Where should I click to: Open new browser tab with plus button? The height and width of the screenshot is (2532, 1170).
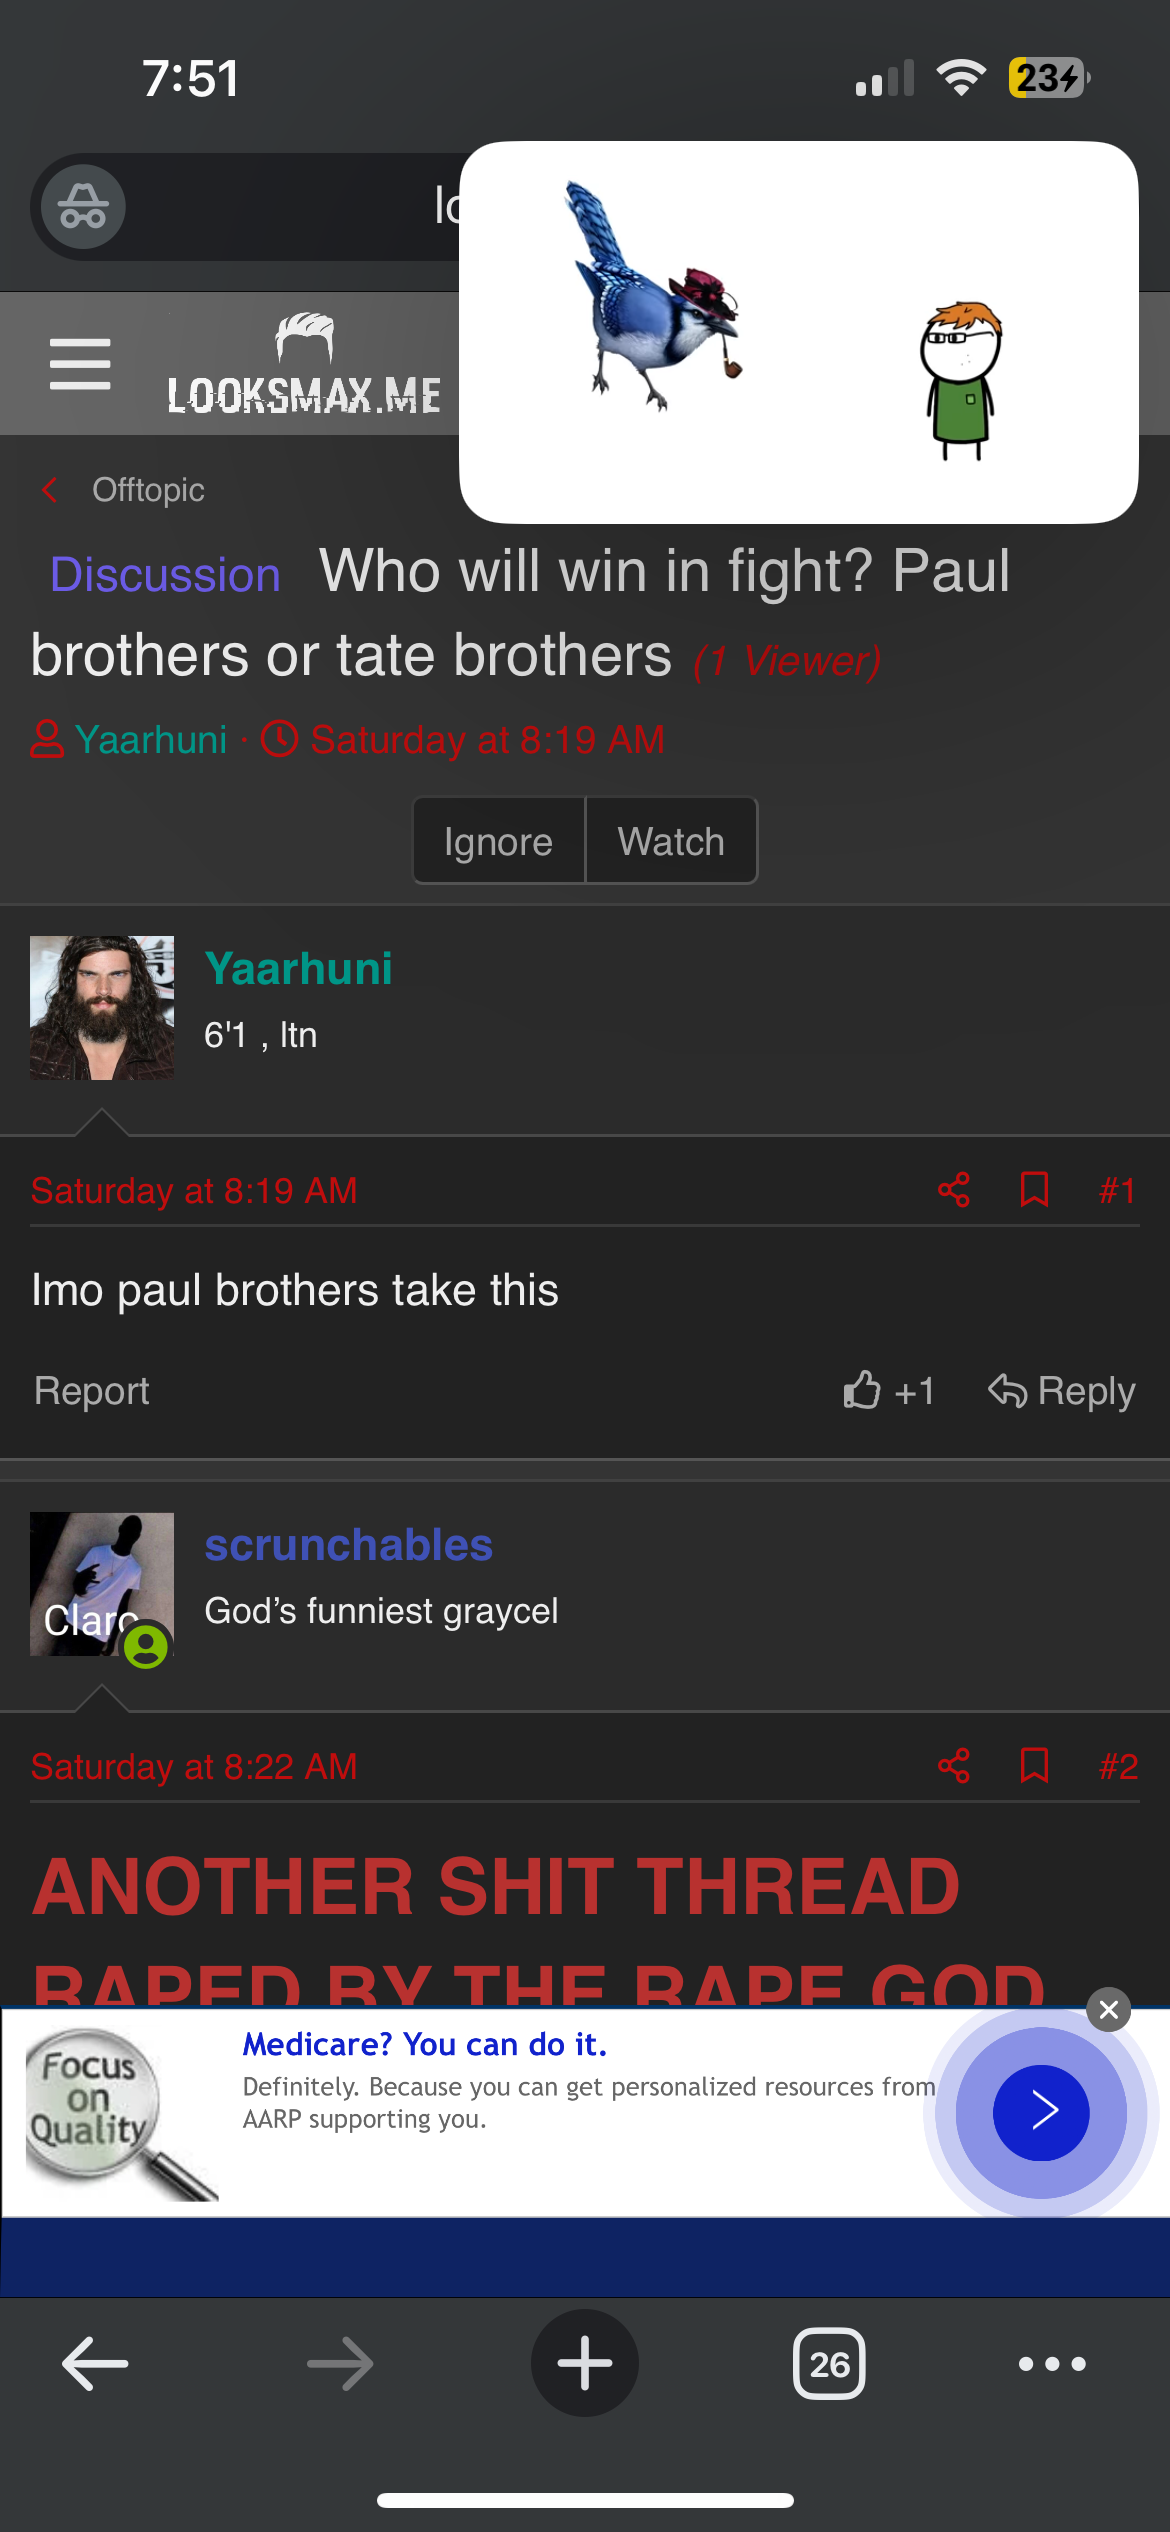585,2363
